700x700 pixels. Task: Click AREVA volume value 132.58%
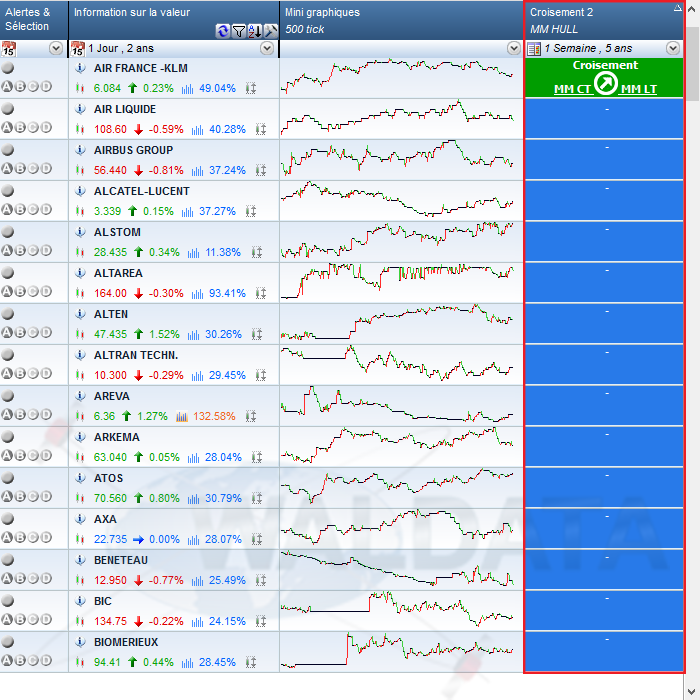pos(214,417)
